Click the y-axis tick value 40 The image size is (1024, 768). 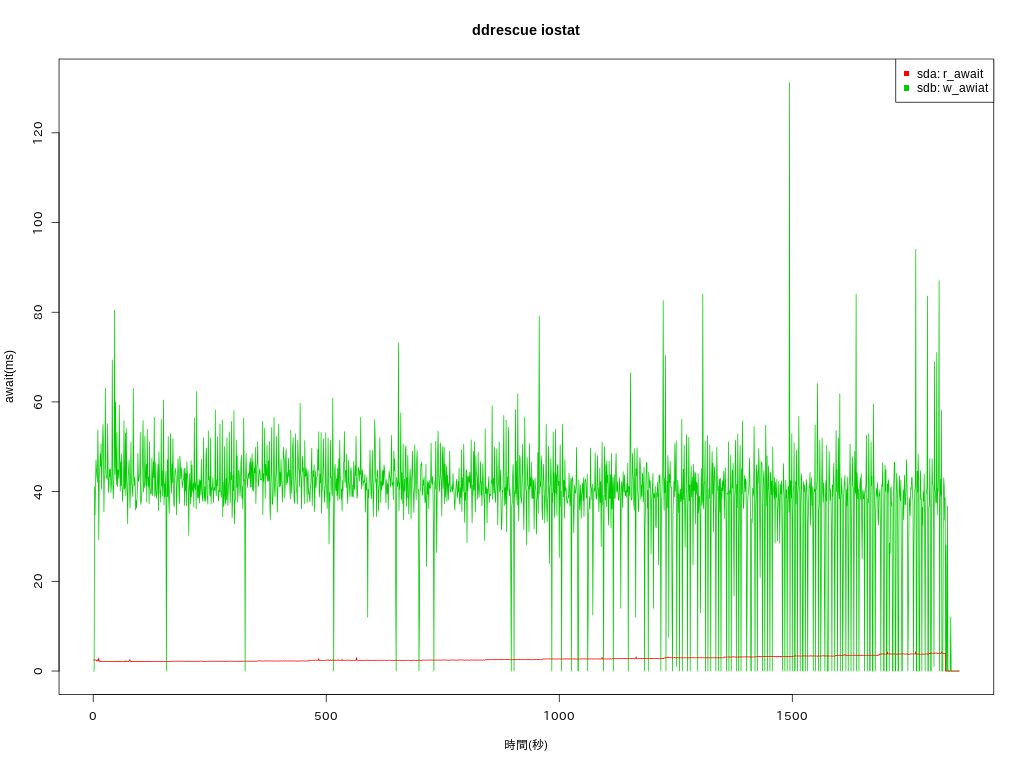click(x=38, y=491)
